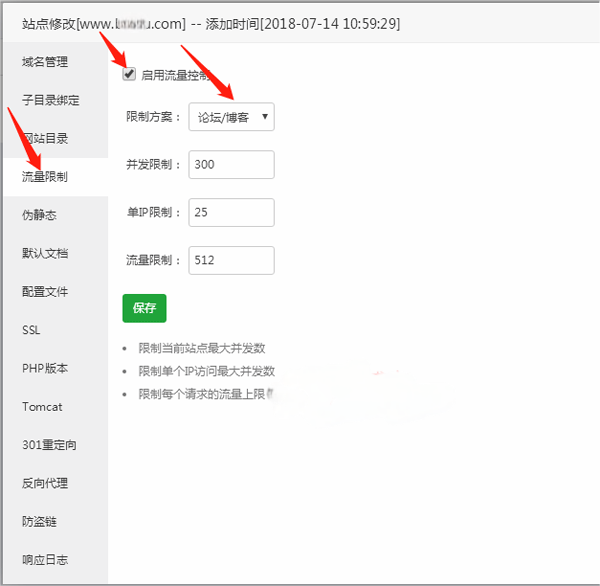
Task: Open the 默认文档 tab
Action: coord(45,253)
